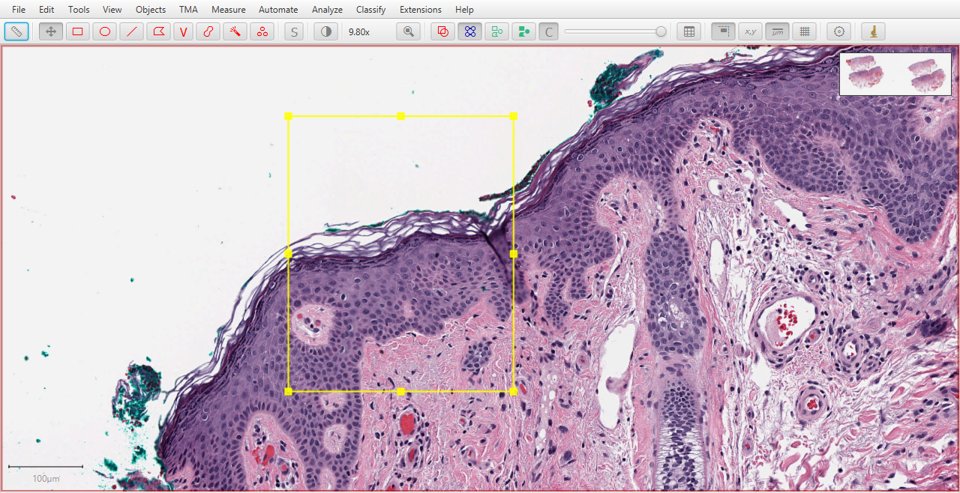Toggle Selection mode (S button)
Viewport: 960px width, 493px height.
pos(294,31)
